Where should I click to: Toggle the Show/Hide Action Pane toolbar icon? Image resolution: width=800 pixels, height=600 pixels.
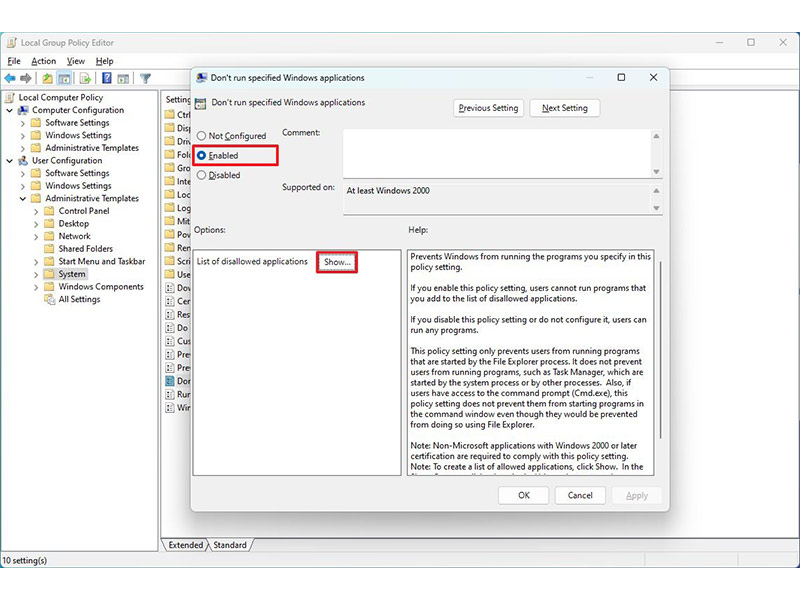point(123,79)
